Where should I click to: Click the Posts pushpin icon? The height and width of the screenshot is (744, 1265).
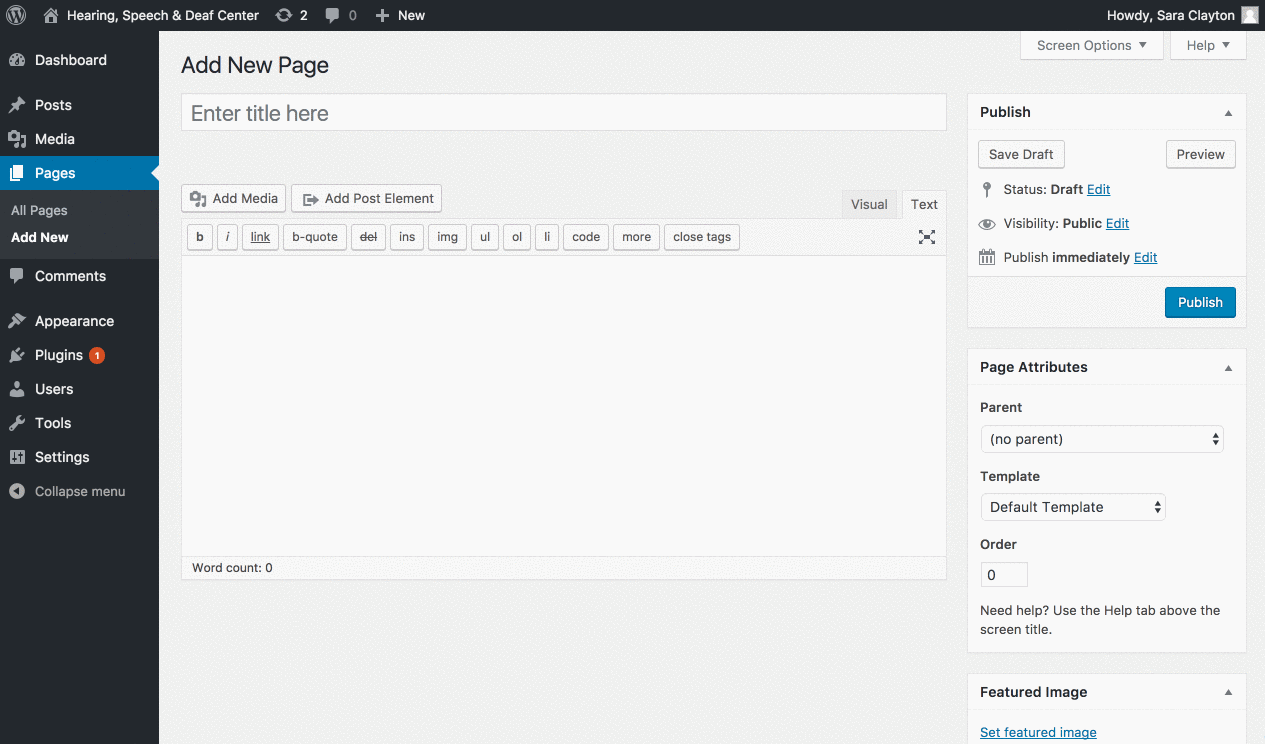[x=17, y=105]
